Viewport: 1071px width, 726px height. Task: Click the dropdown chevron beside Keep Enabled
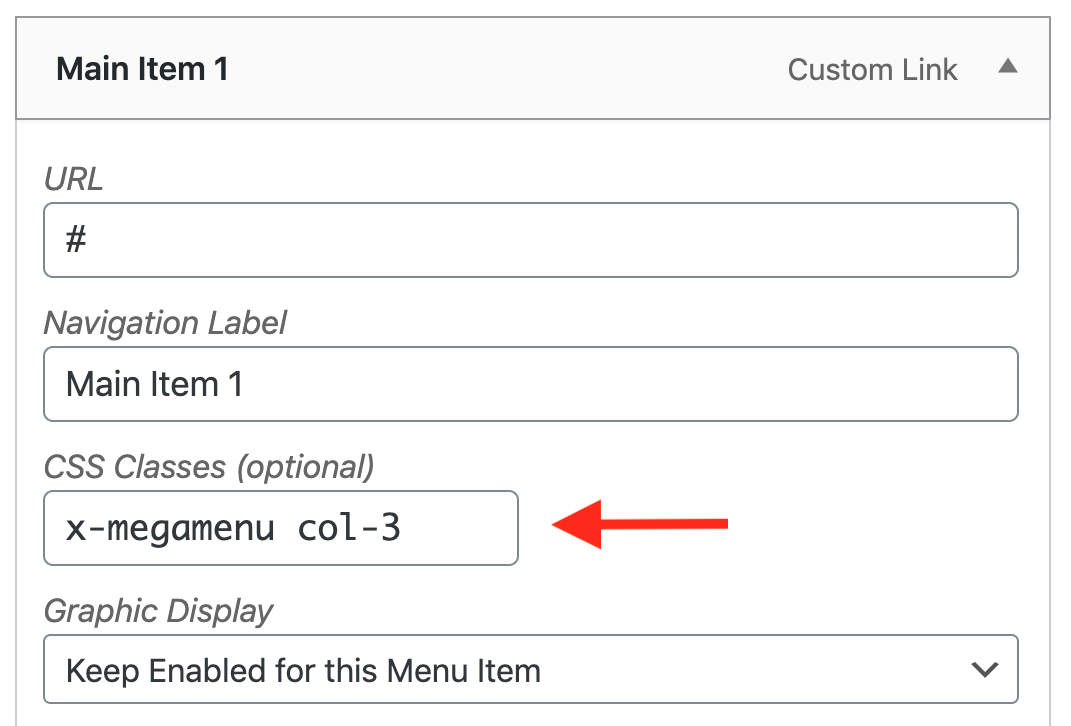[x=985, y=669]
